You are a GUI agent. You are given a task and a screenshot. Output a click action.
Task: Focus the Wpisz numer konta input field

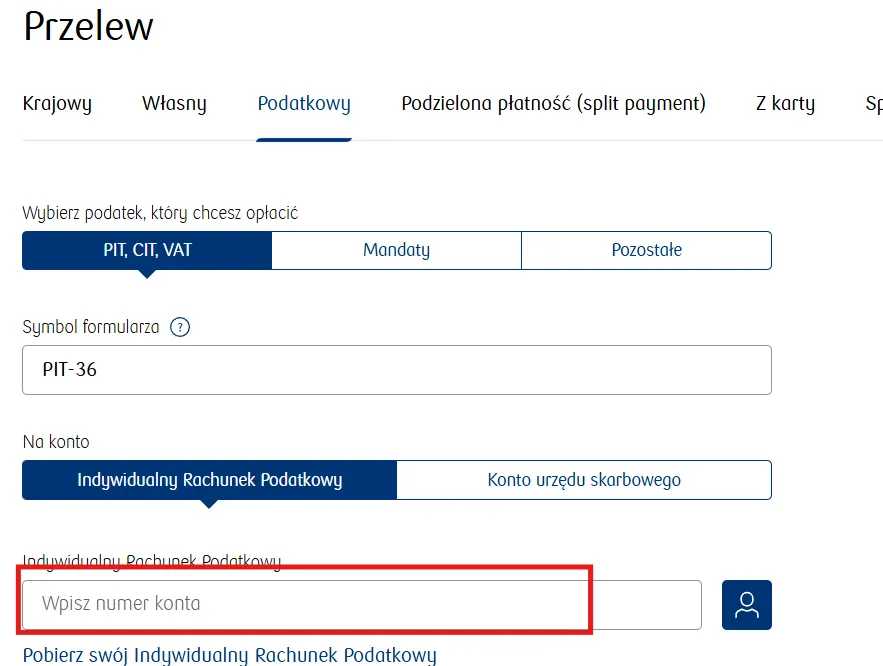360,604
